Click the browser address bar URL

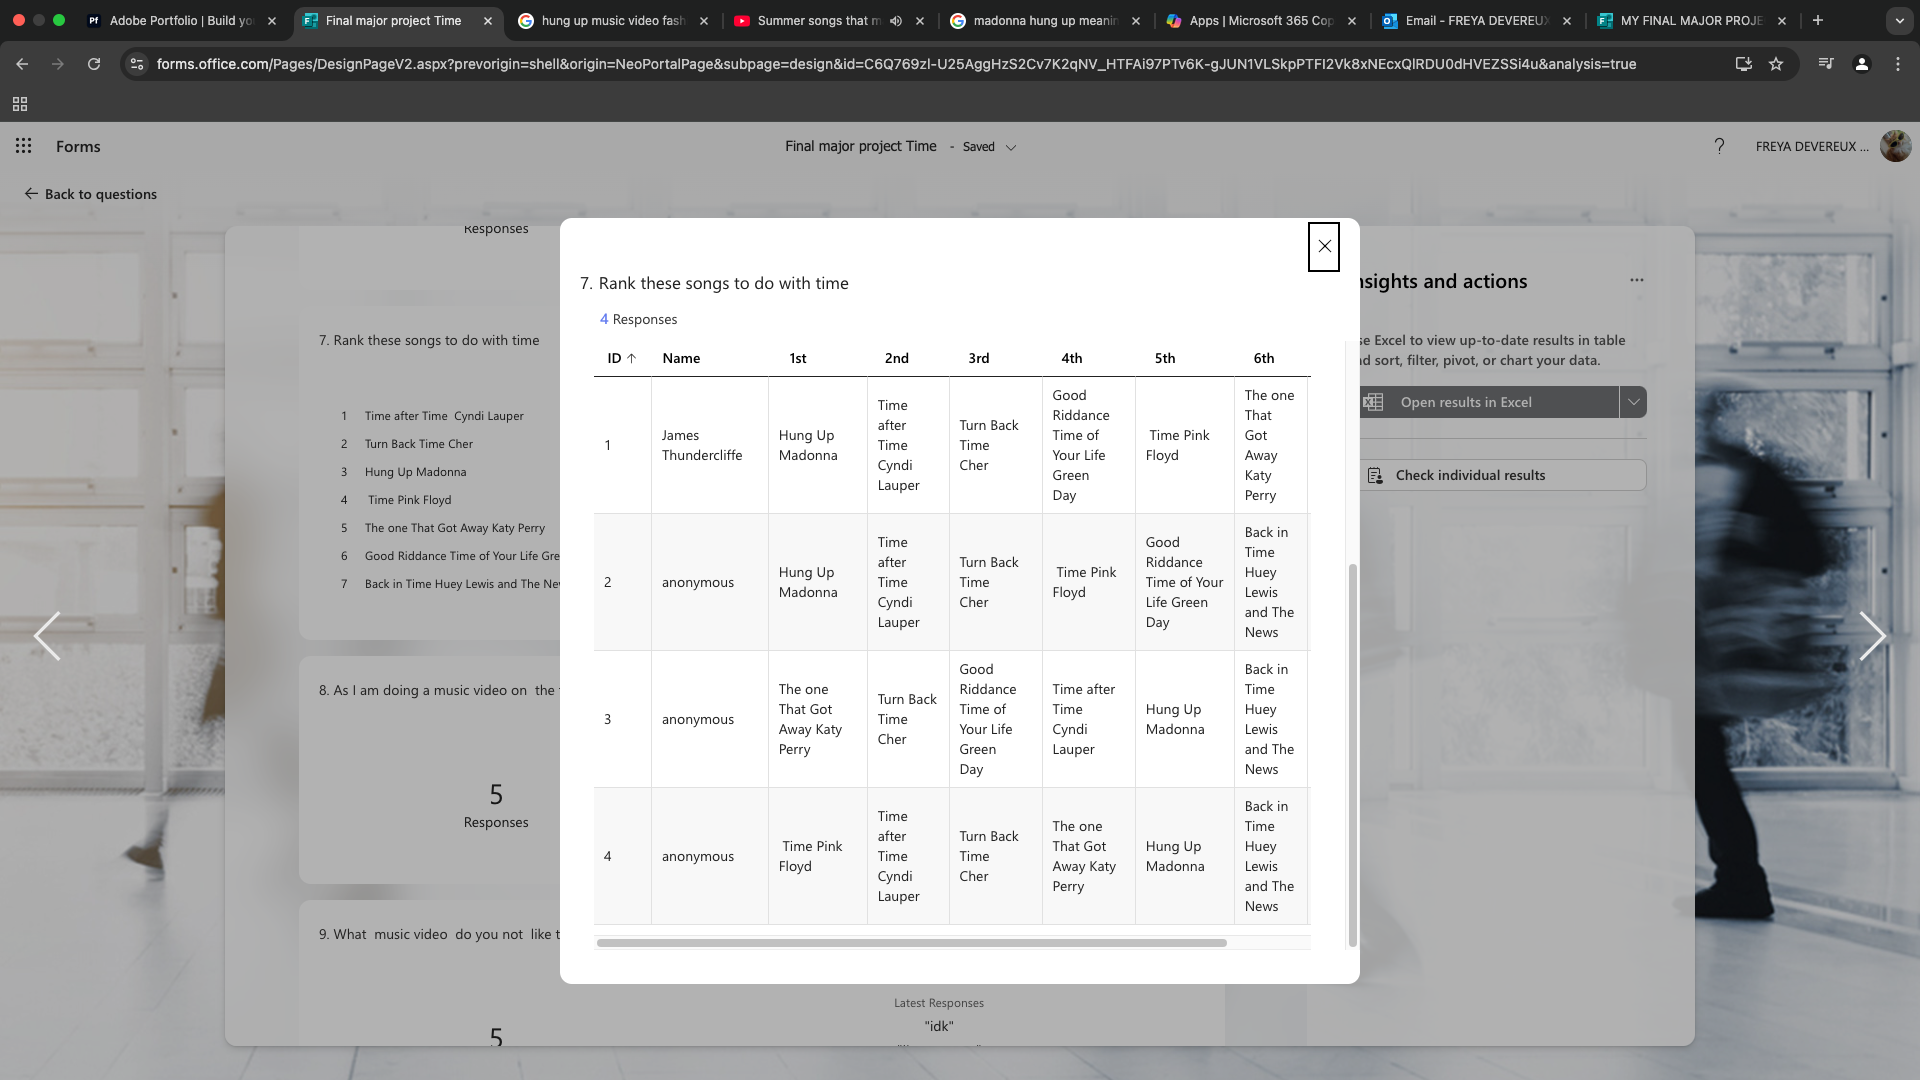(x=896, y=64)
